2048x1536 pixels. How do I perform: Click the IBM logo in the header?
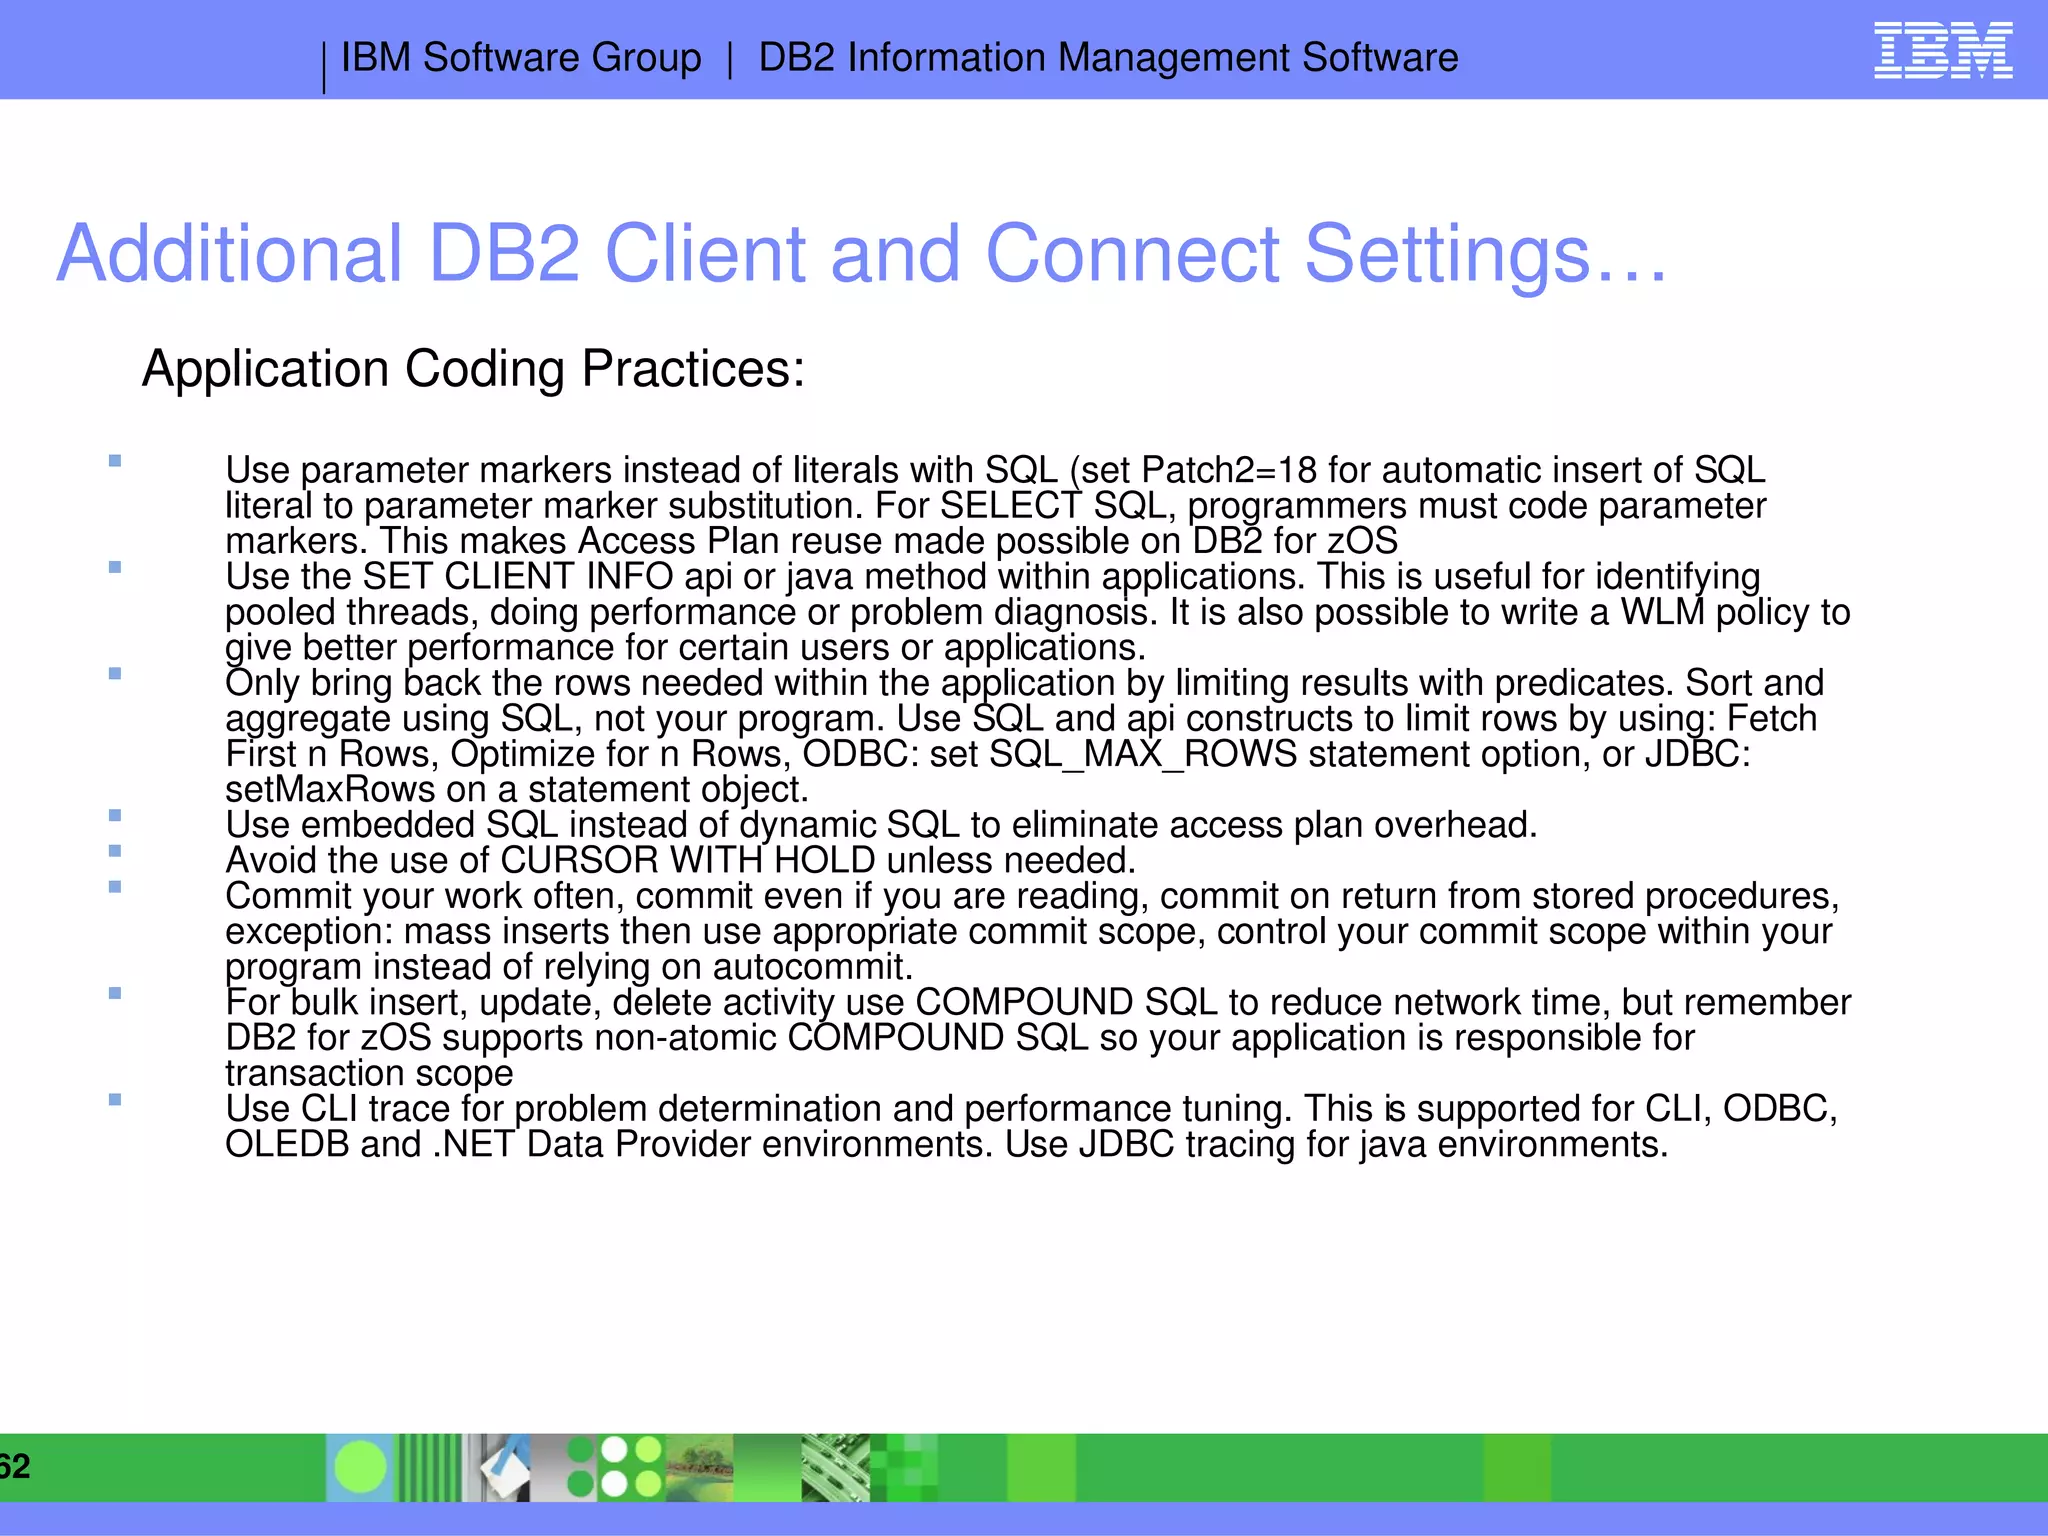click(1943, 50)
